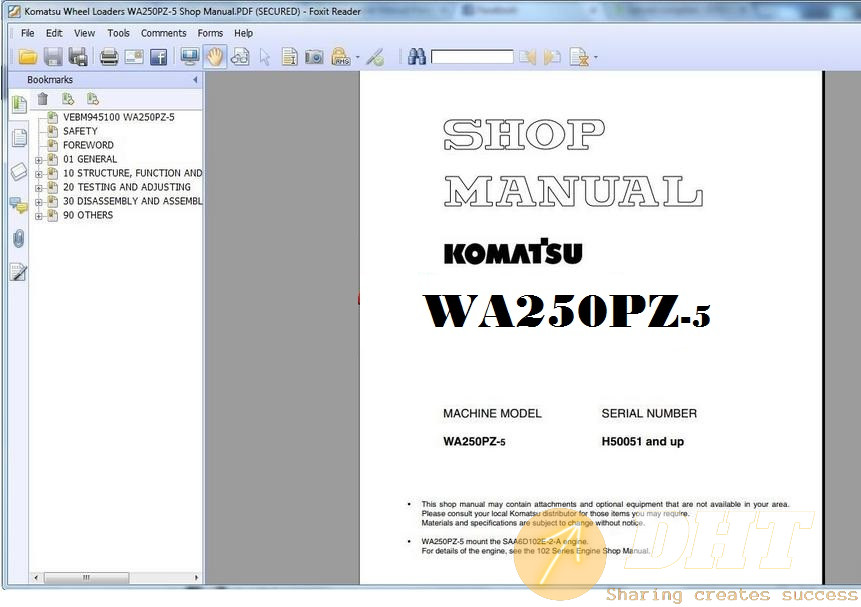This screenshot has height=607, width=861.
Task: Open the Pages thumbnails side panel icon
Action: point(19,138)
